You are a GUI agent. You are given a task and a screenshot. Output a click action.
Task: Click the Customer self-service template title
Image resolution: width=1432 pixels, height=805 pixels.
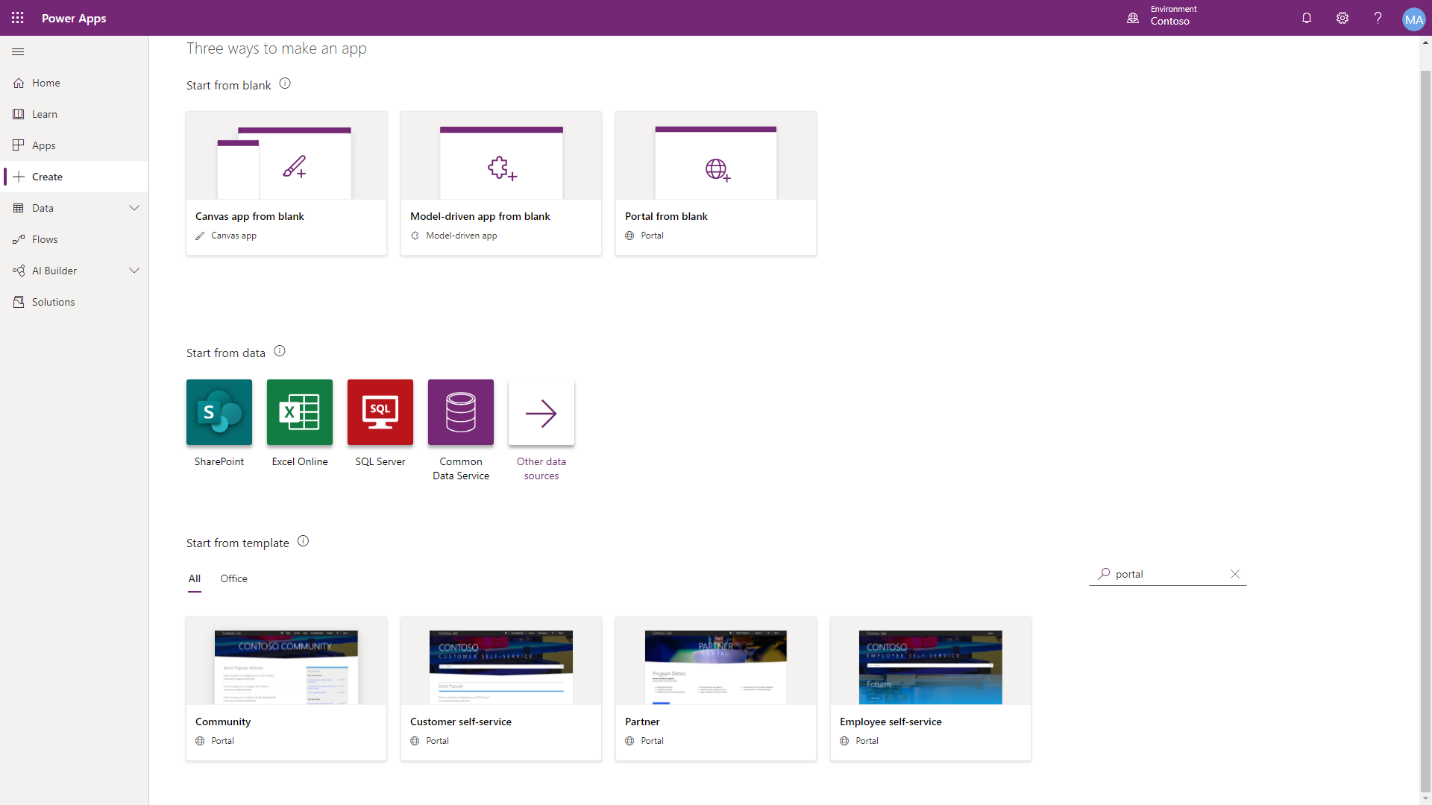(461, 722)
